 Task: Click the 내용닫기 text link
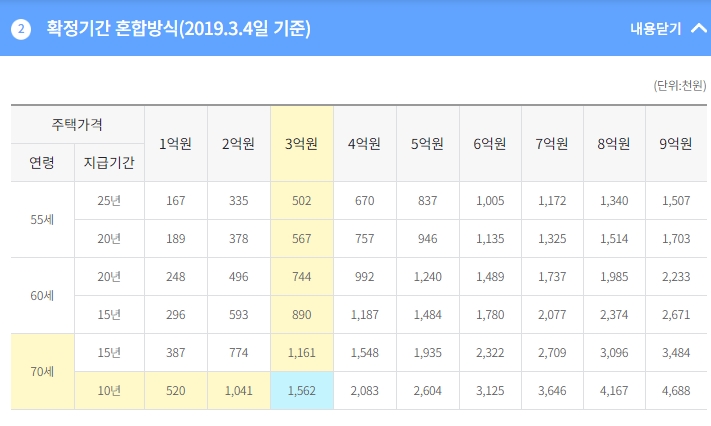tap(656, 29)
